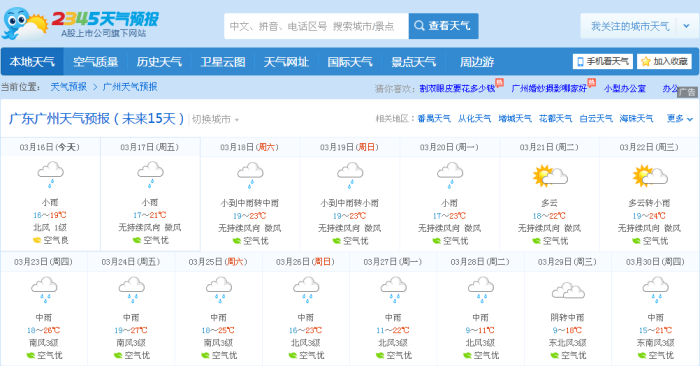Open 白云天气 link
700x366 pixels.
(596, 119)
